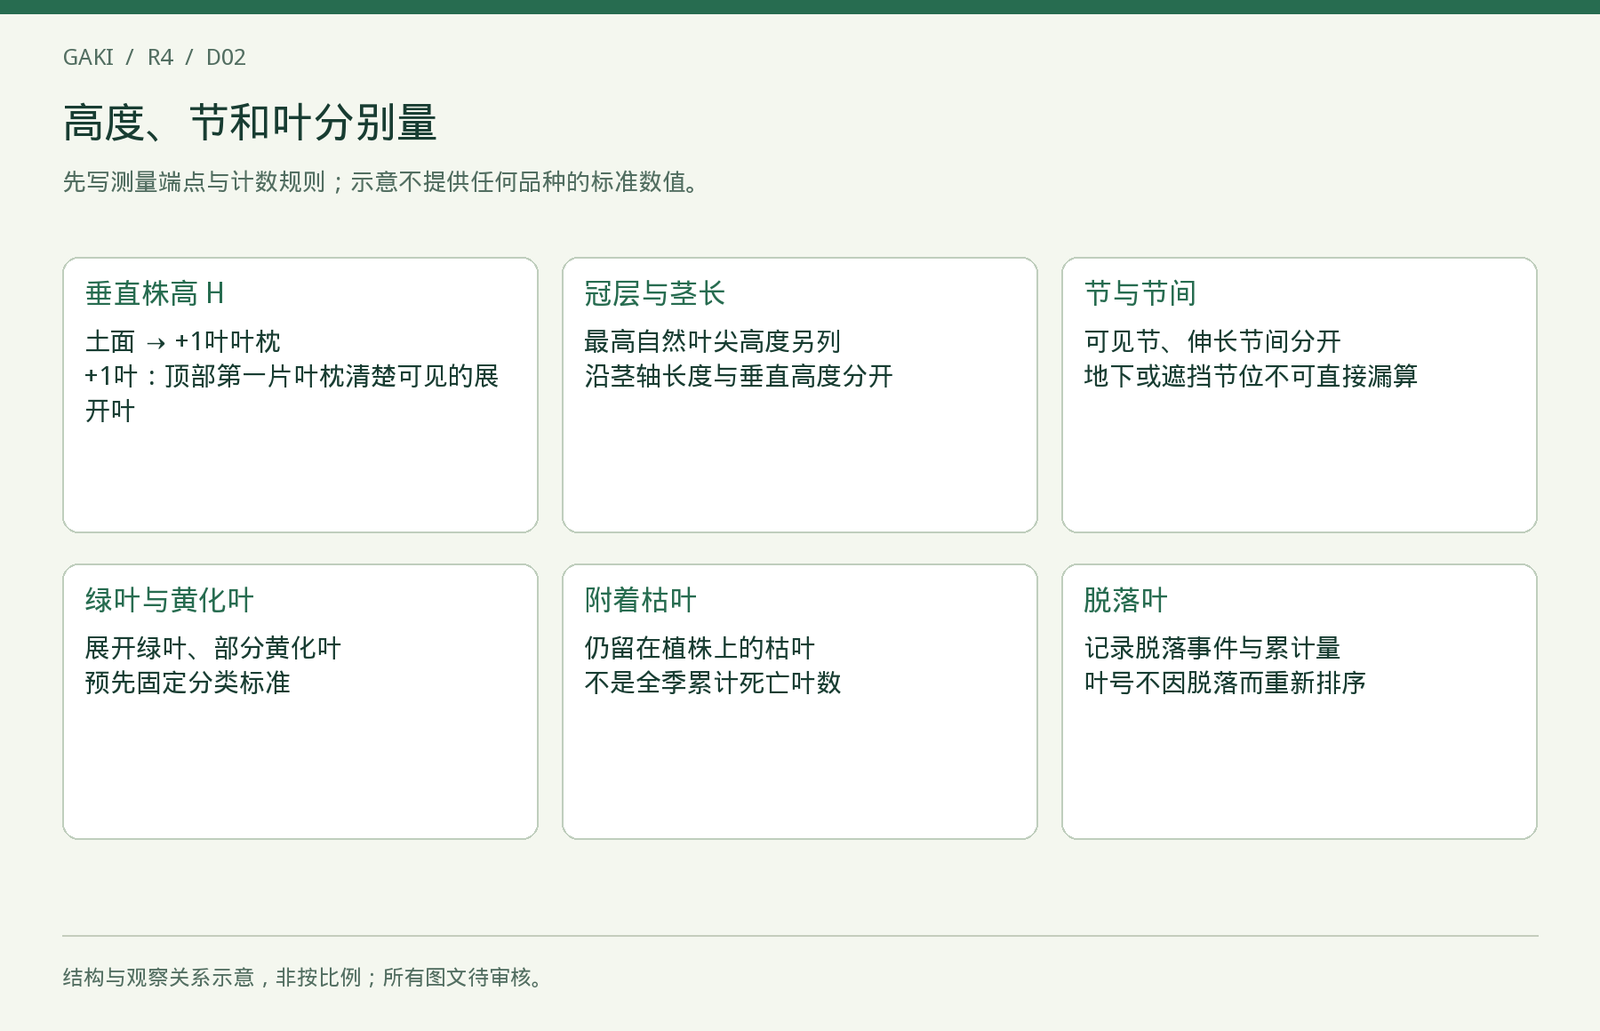Click the "GAKI" breadcrumb text
1600x1031 pixels.
88,57
